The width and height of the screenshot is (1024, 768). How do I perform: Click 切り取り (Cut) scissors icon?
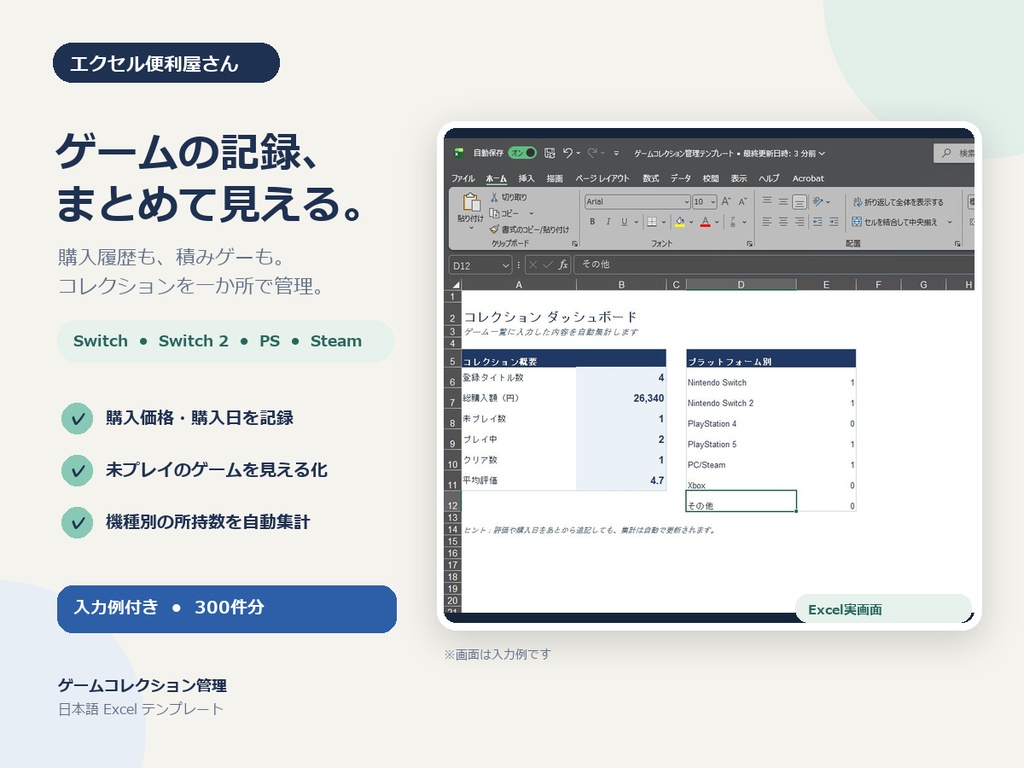494,197
